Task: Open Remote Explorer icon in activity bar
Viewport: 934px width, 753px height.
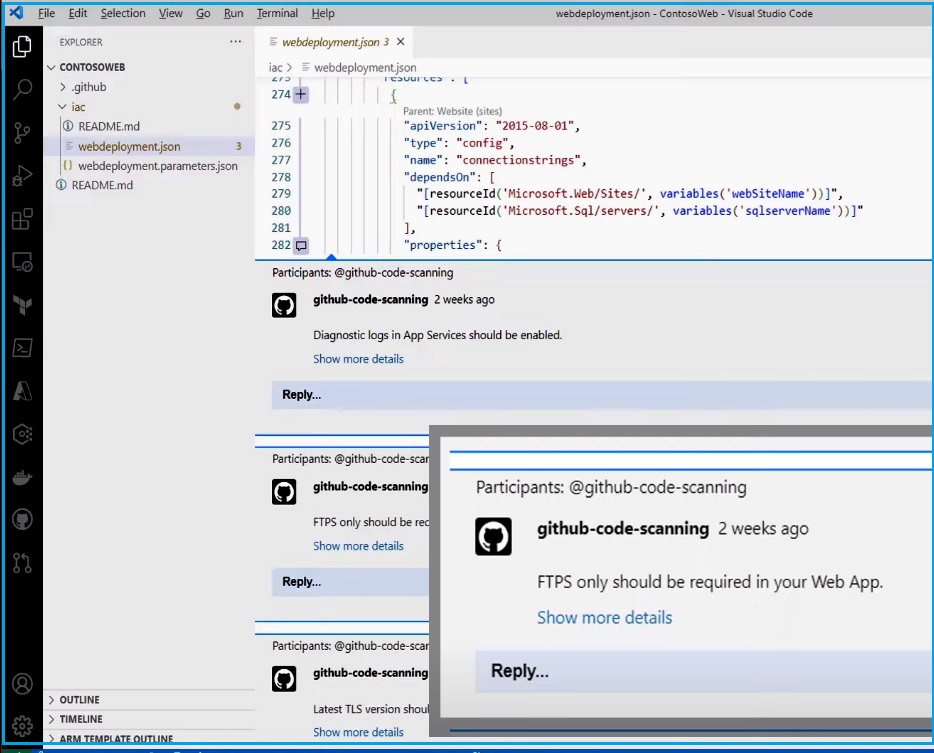Action: [x=22, y=262]
